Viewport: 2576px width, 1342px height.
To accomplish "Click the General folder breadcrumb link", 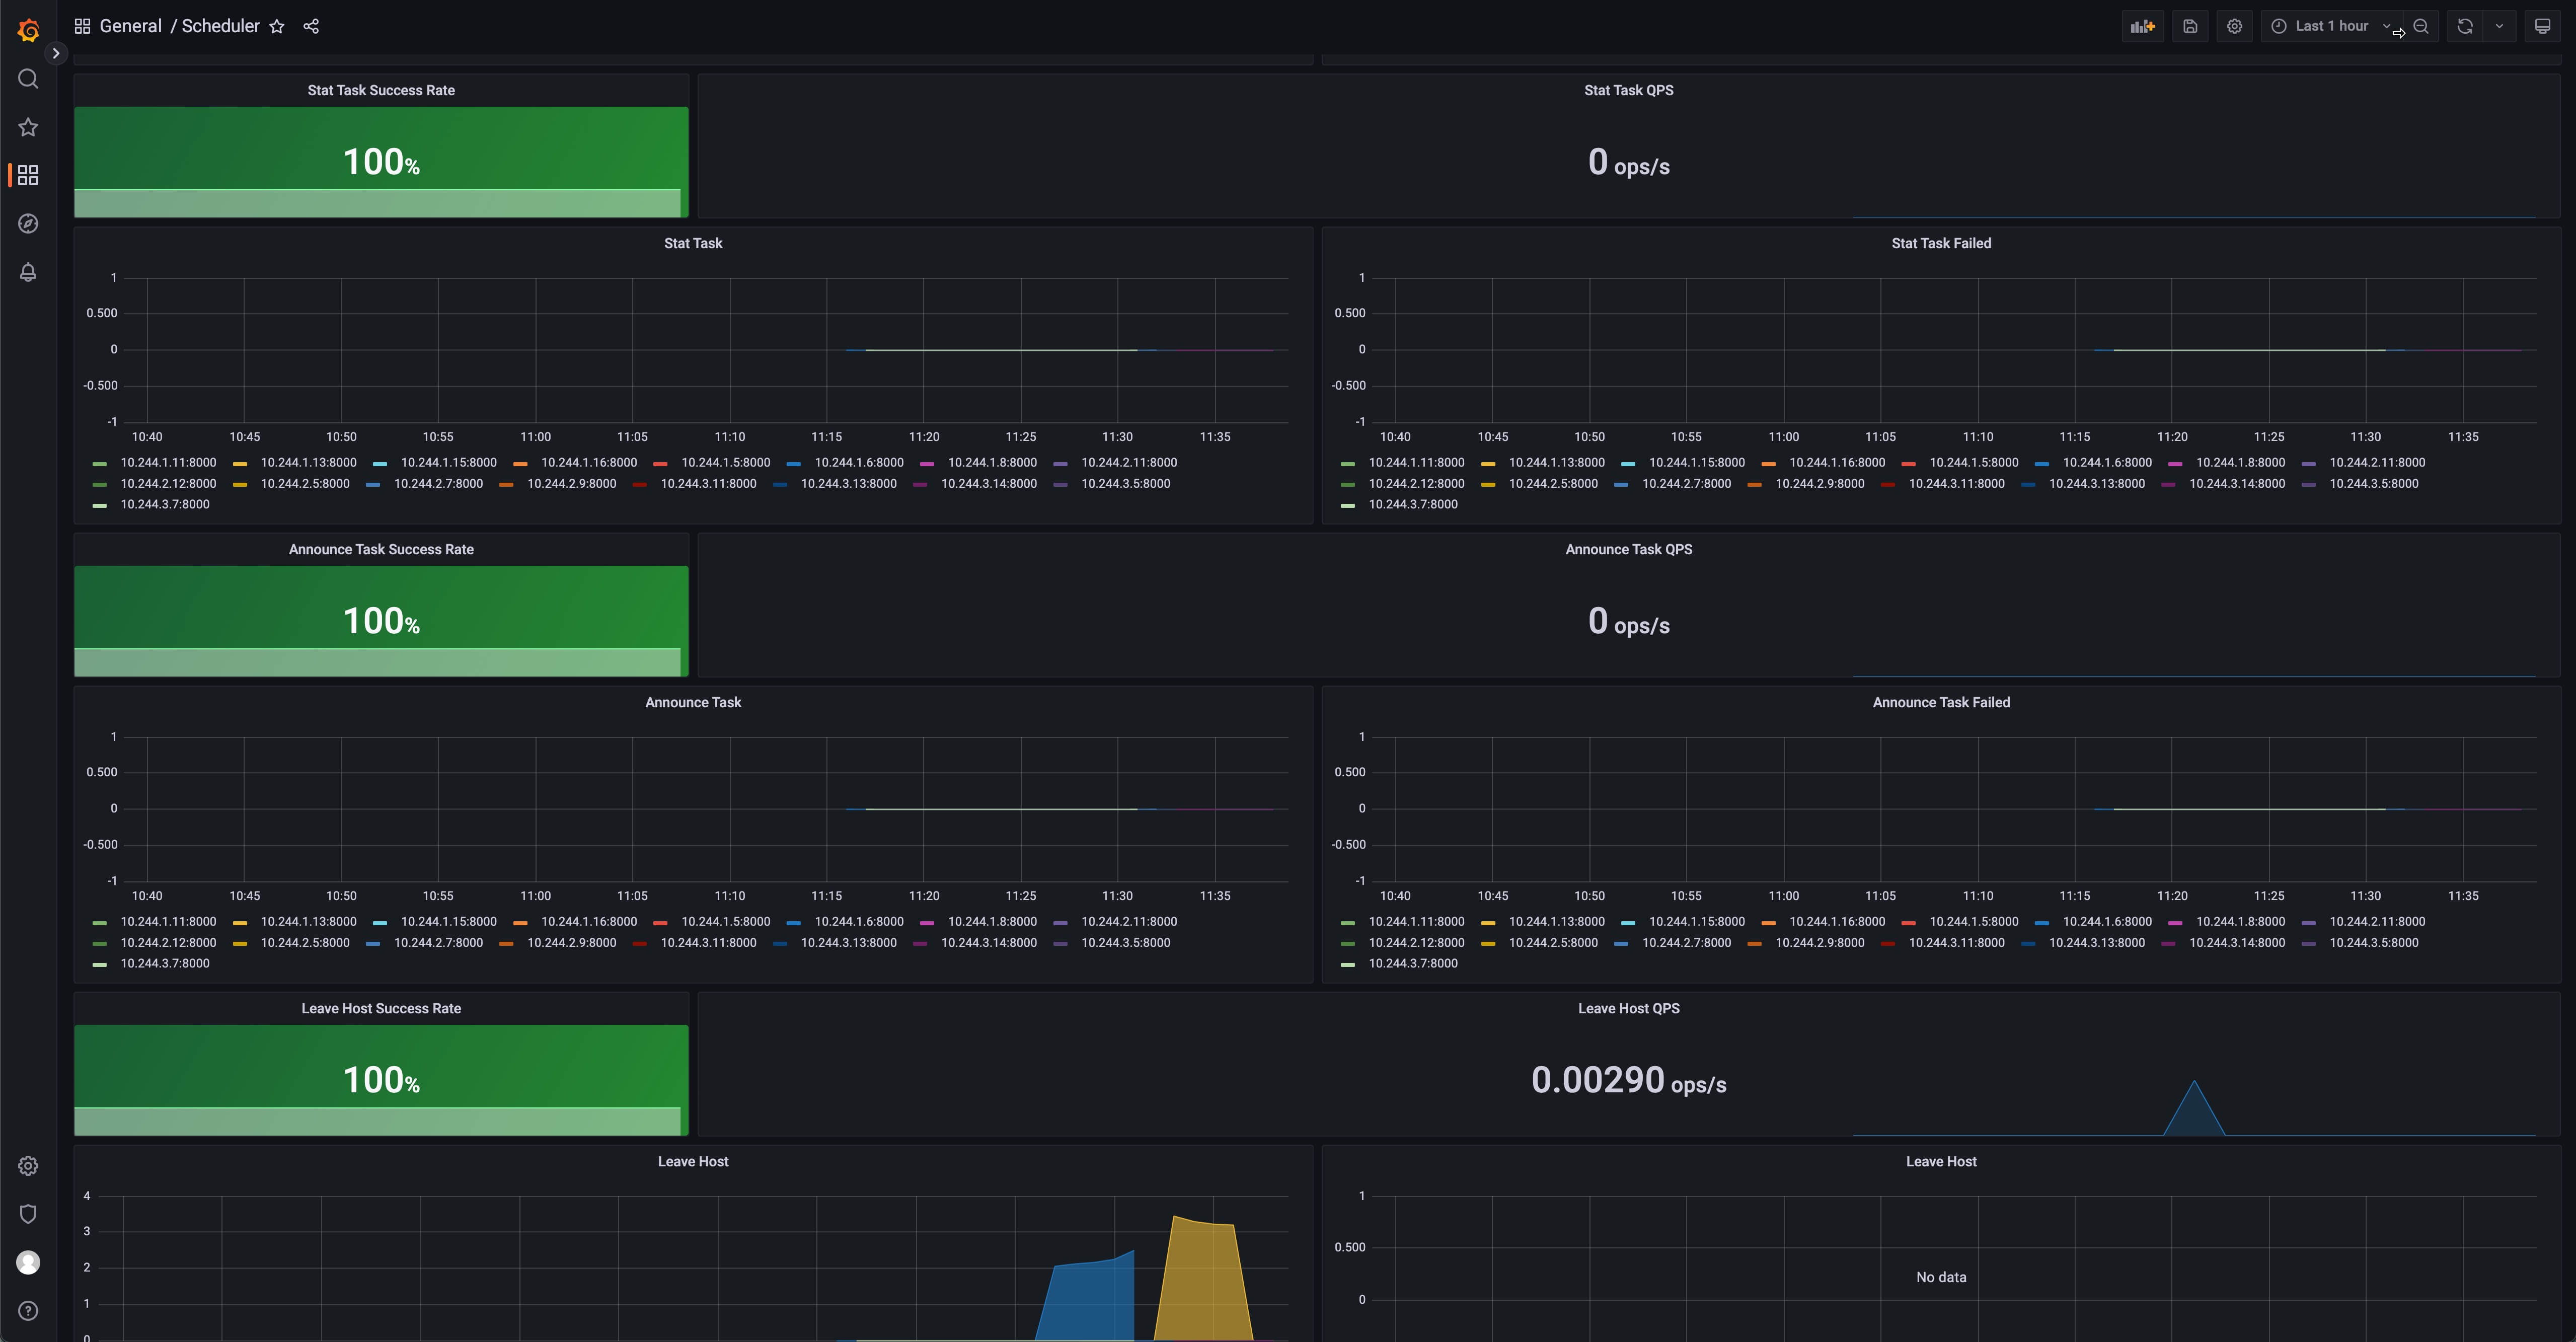I will [130, 27].
